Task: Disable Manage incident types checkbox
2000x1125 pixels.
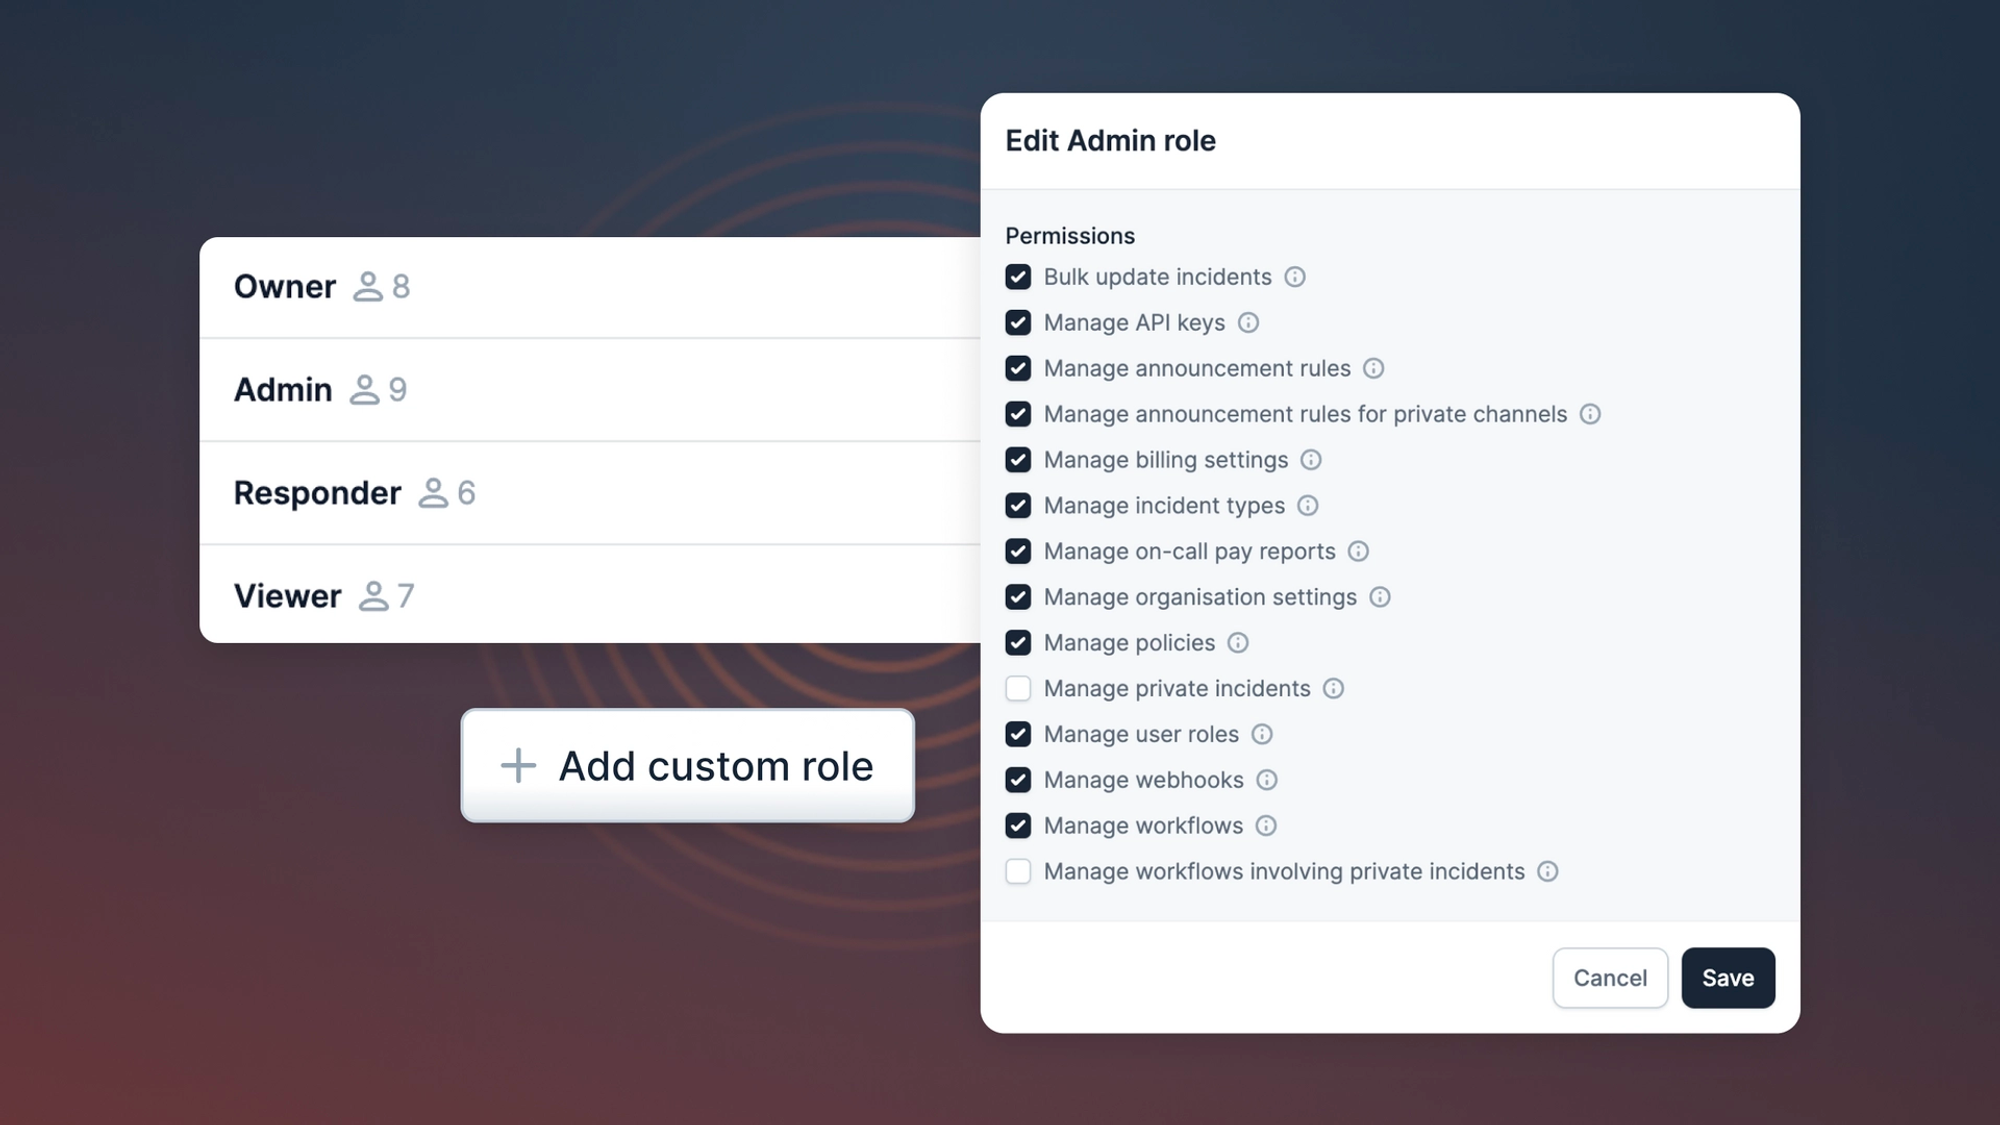Action: pos(1018,506)
